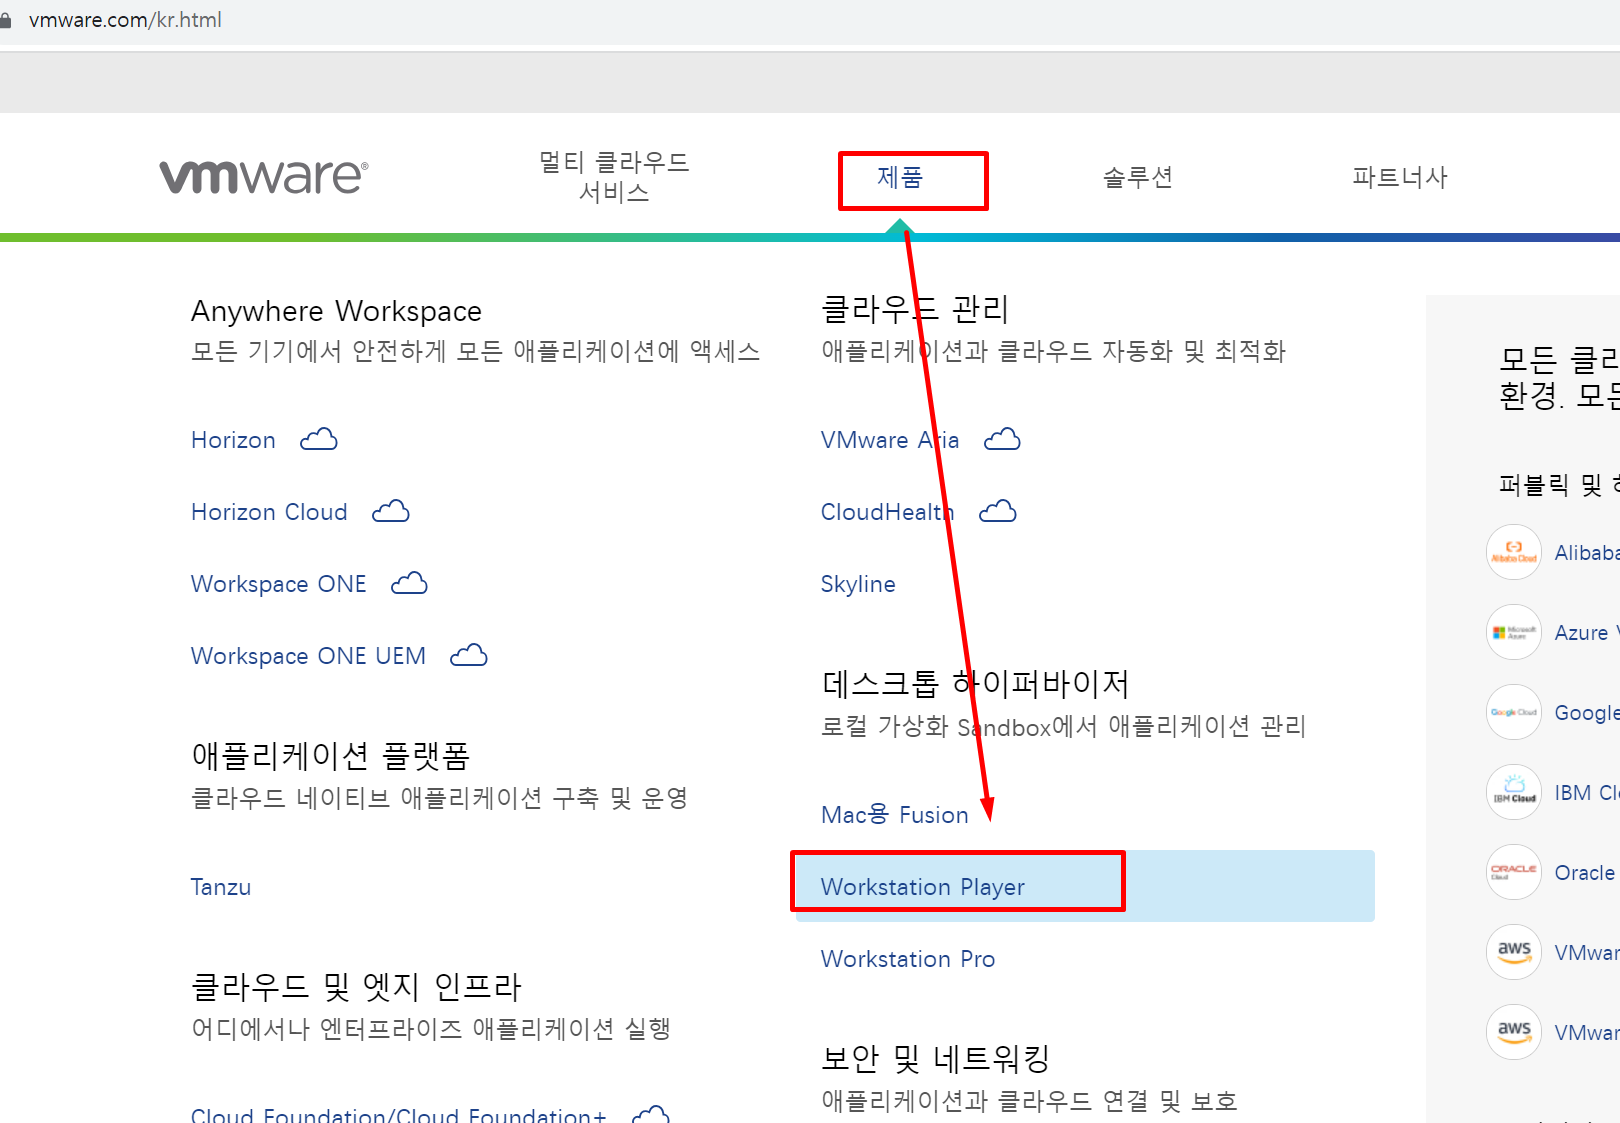Select Workstation Player
Viewport: 1620px width, 1123px height.
coord(1085,886)
